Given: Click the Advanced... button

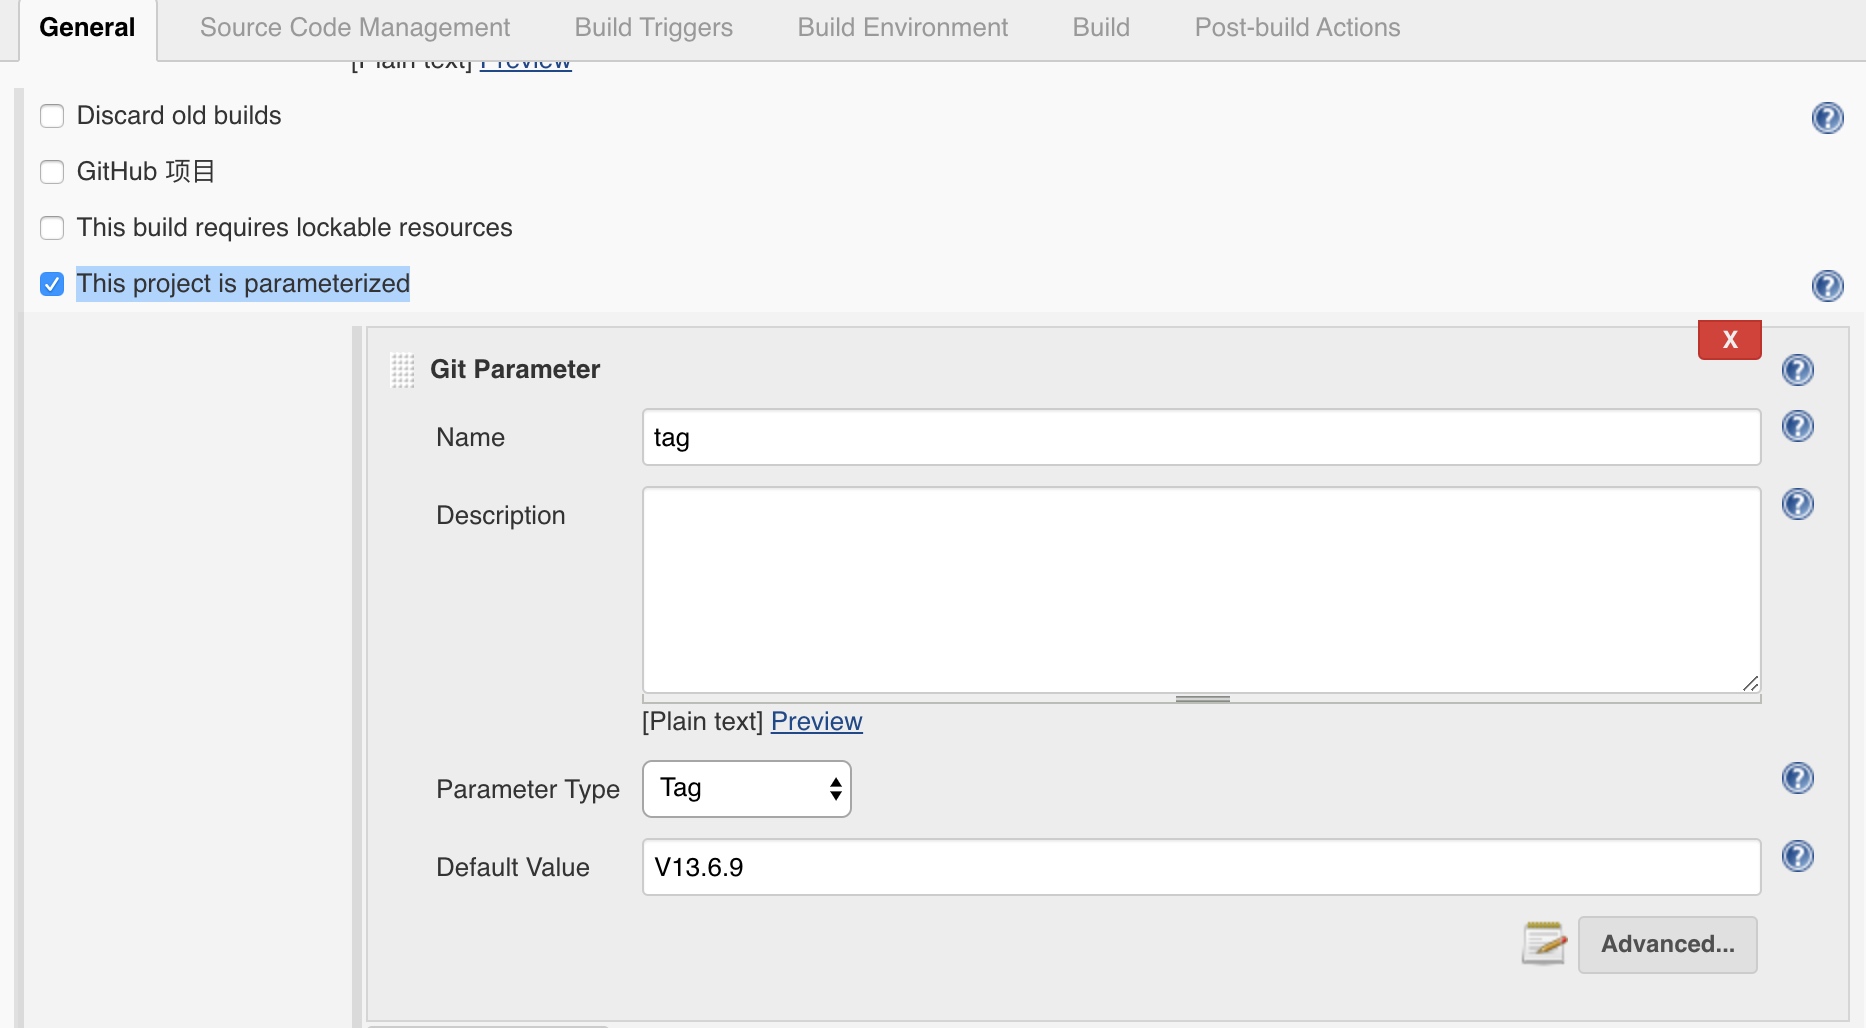Looking at the screenshot, I should coord(1667,944).
